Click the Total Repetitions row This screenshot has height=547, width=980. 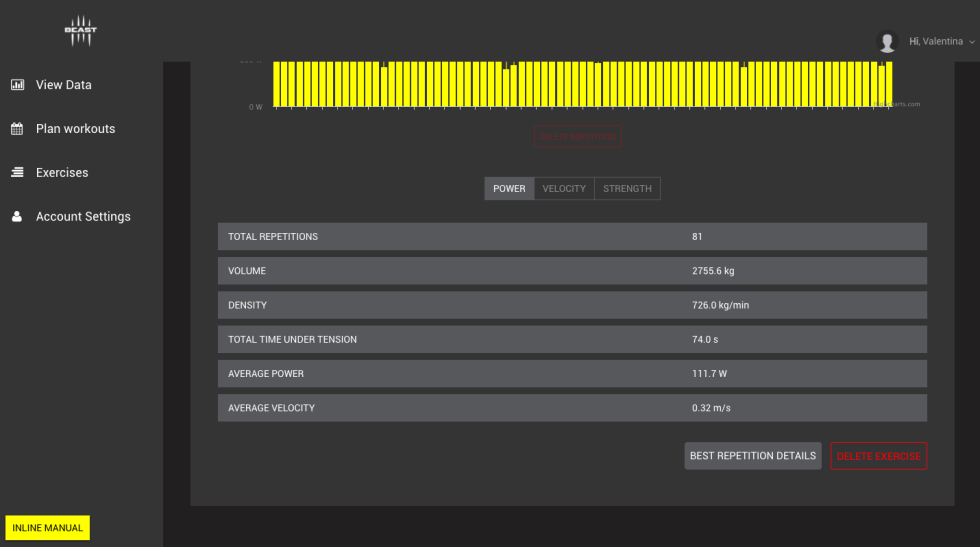[x=572, y=237]
